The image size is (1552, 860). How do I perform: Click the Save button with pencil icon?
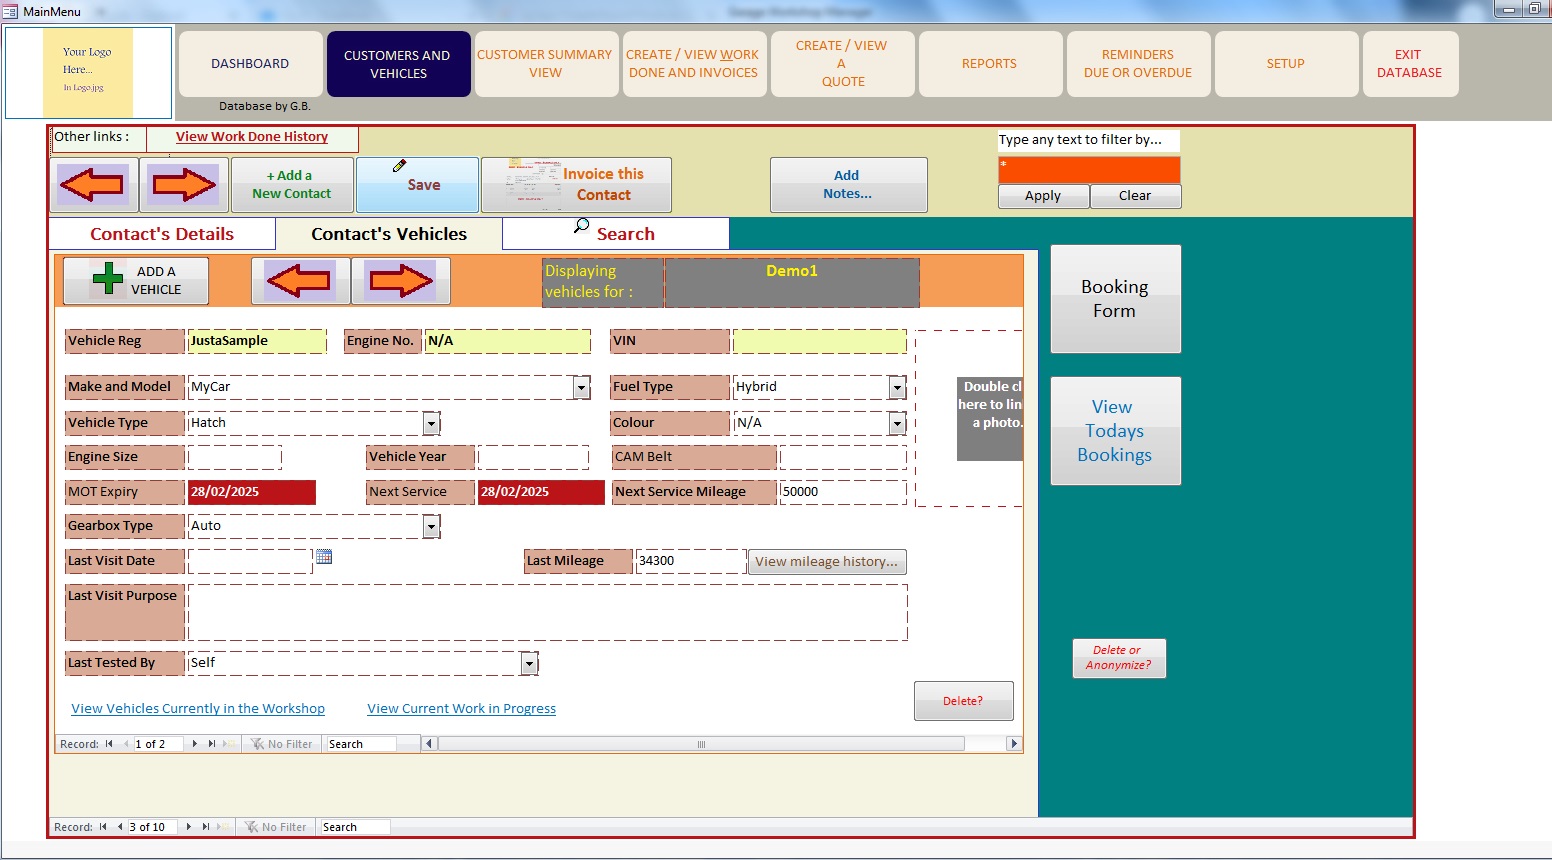point(417,184)
